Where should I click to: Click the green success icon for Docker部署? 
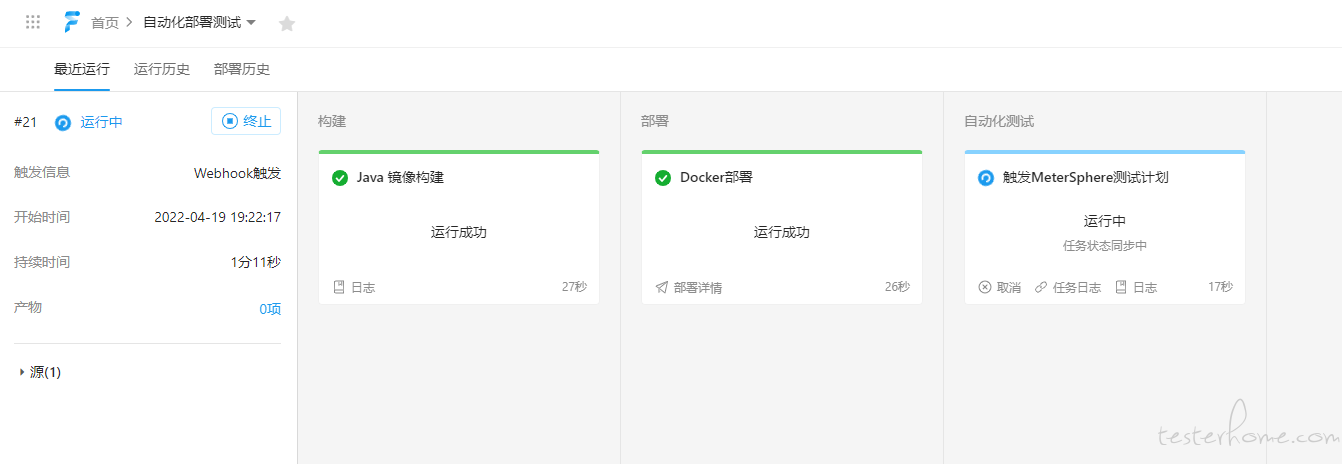(663, 178)
